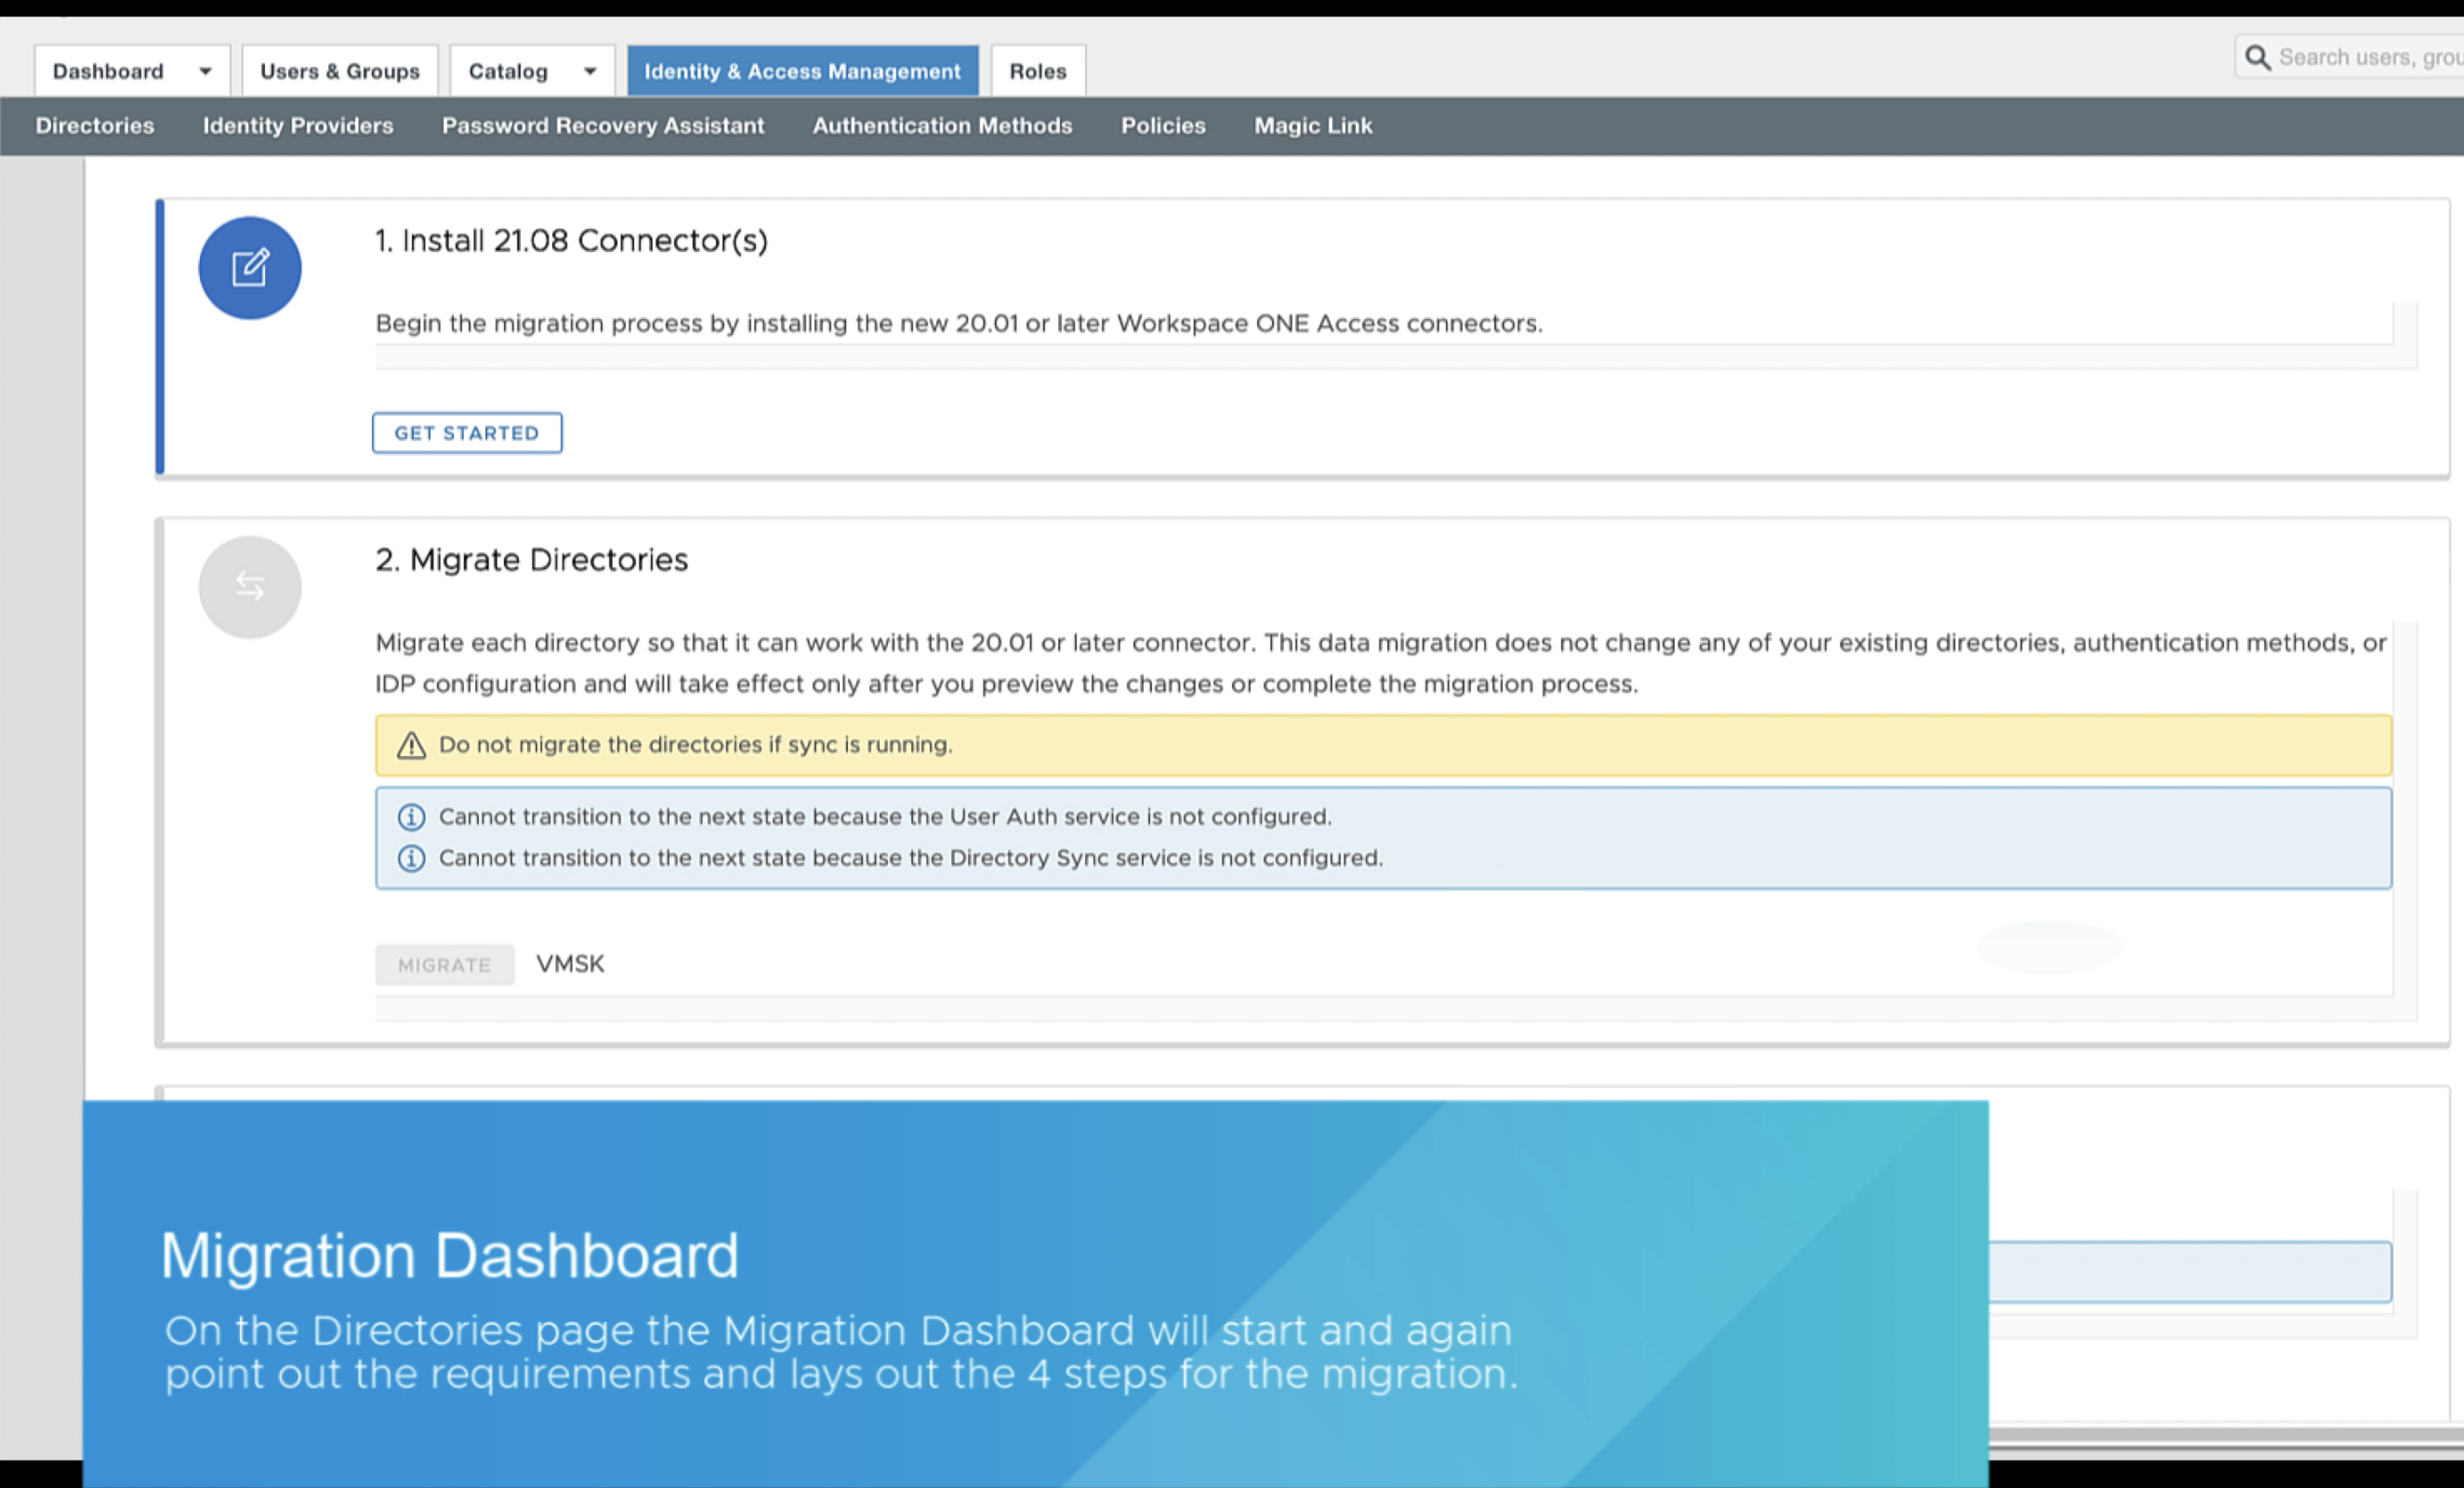Open the Roles tab

[x=1037, y=71]
